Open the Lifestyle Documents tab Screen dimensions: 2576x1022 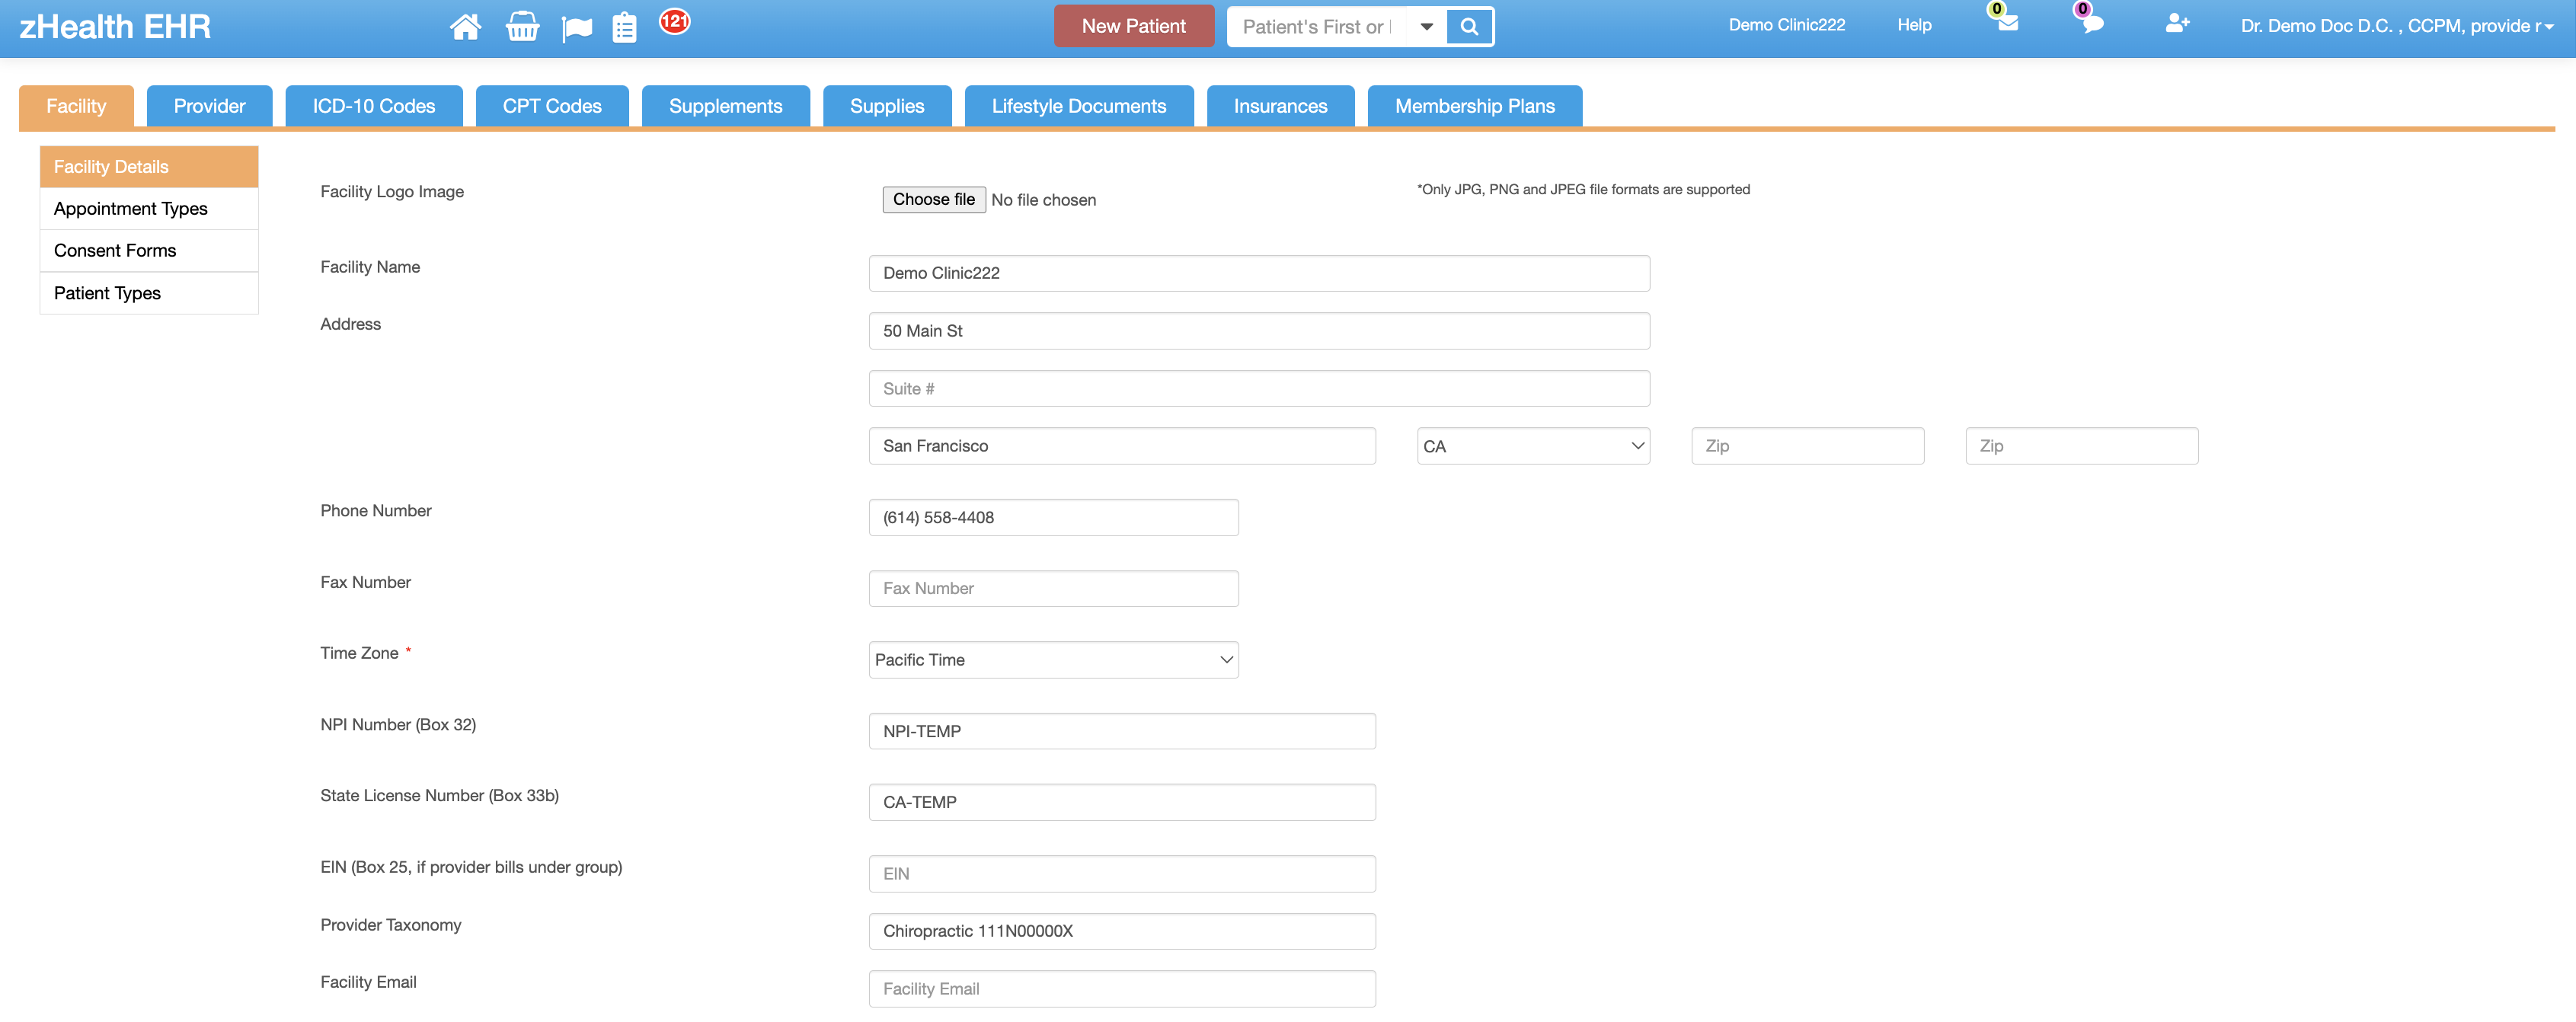click(x=1079, y=106)
